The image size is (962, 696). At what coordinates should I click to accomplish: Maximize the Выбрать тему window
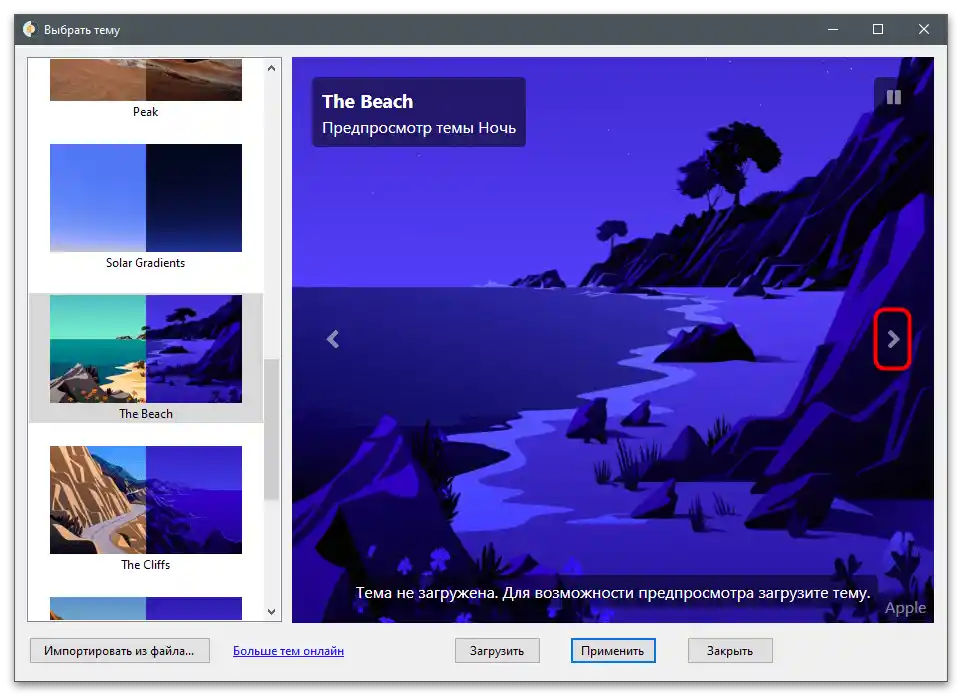pos(878,29)
